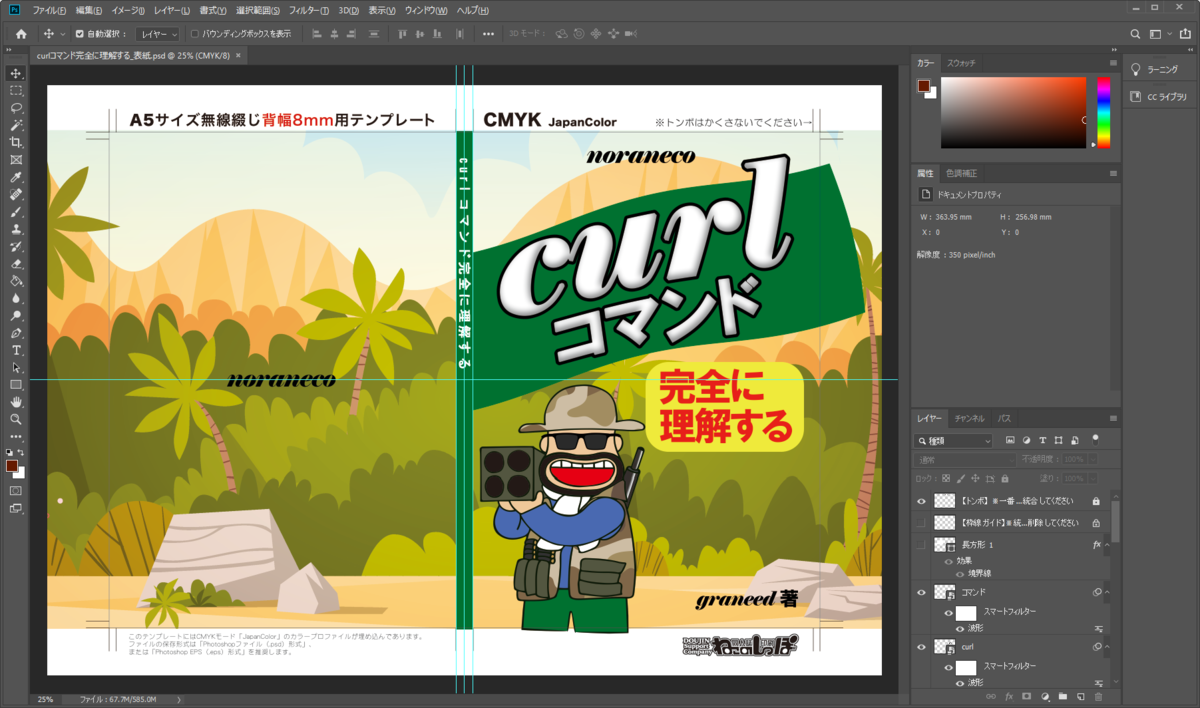Screen dimensions: 1200x708
Task: Select the Path Selection tool
Action: 16,367
